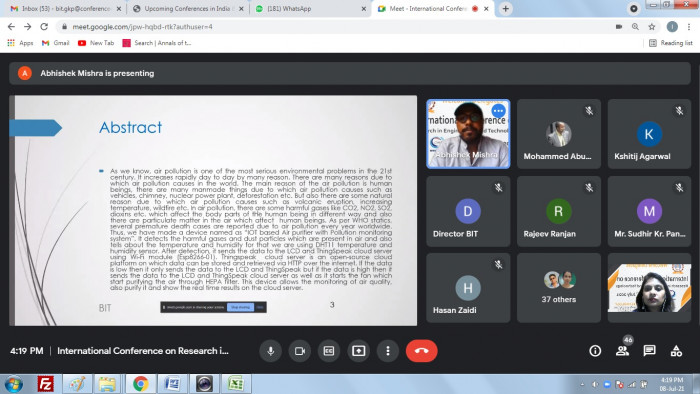Open options on Abhishek Mishra's video tile

498,111
